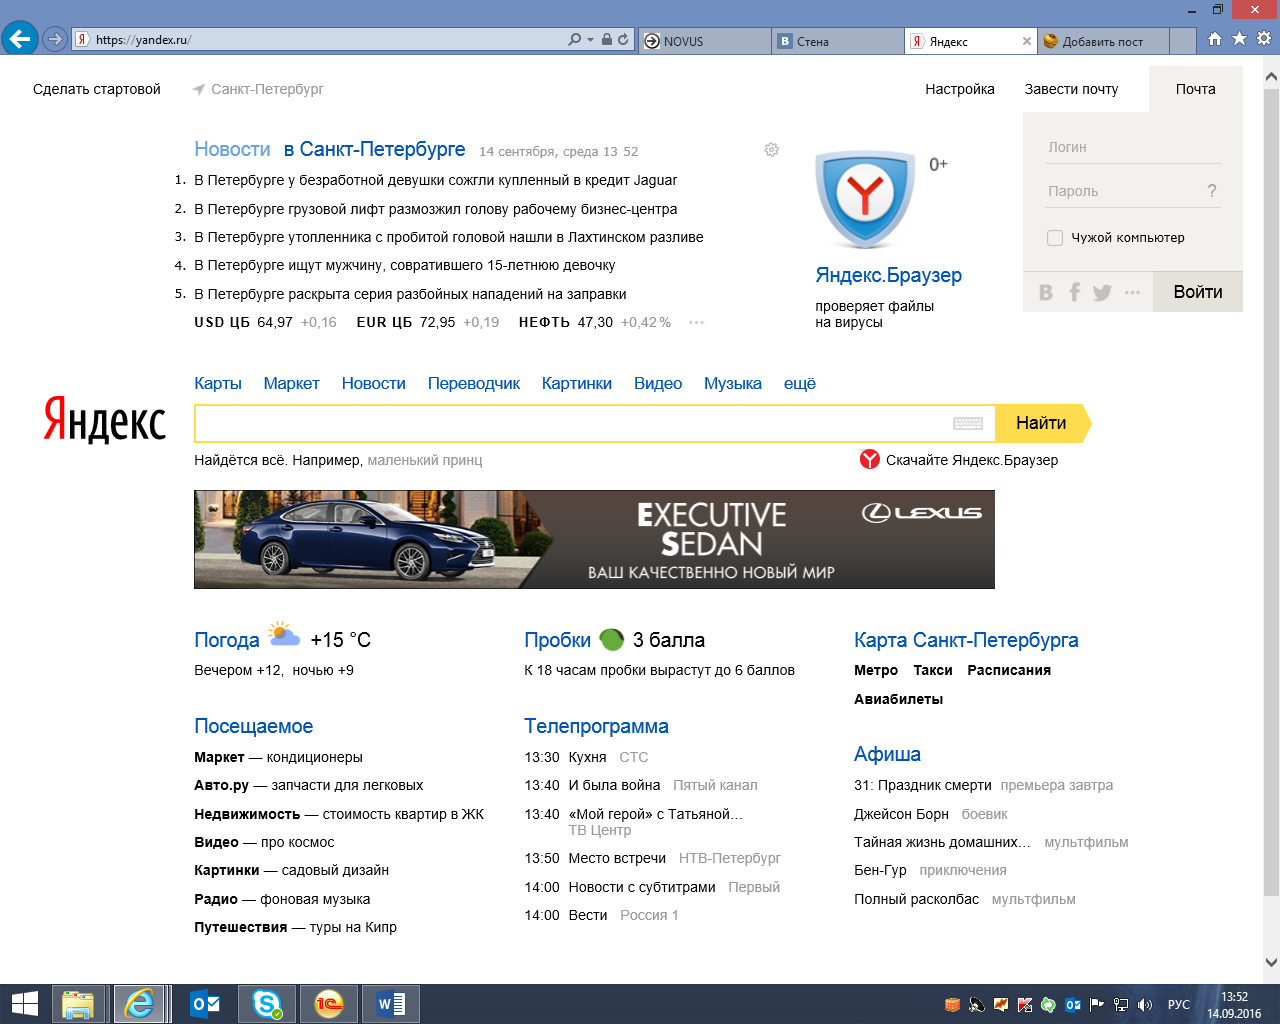
Task: Open the Новости heading link
Action: pyautogui.click(x=232, y=149)
